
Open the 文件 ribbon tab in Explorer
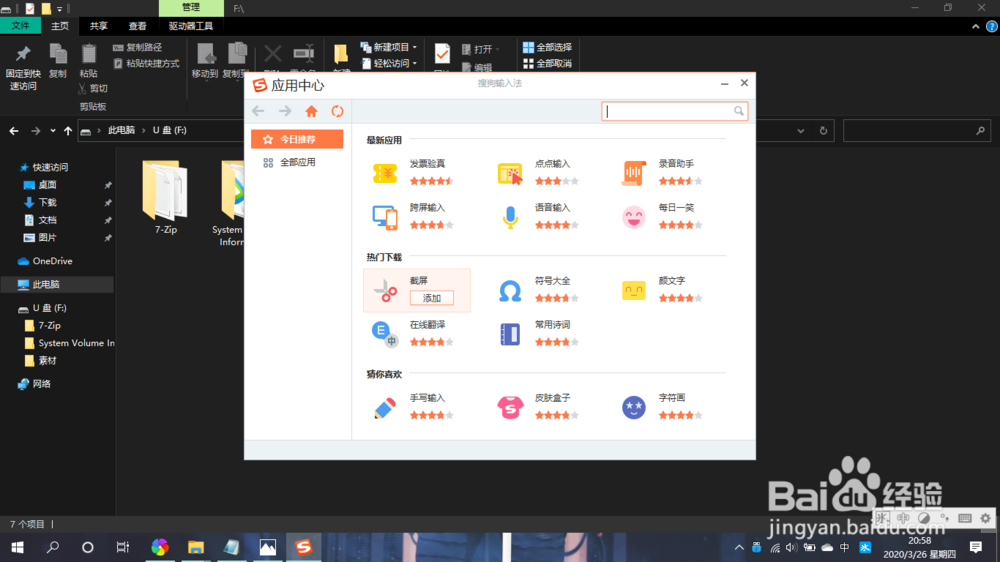20,26
